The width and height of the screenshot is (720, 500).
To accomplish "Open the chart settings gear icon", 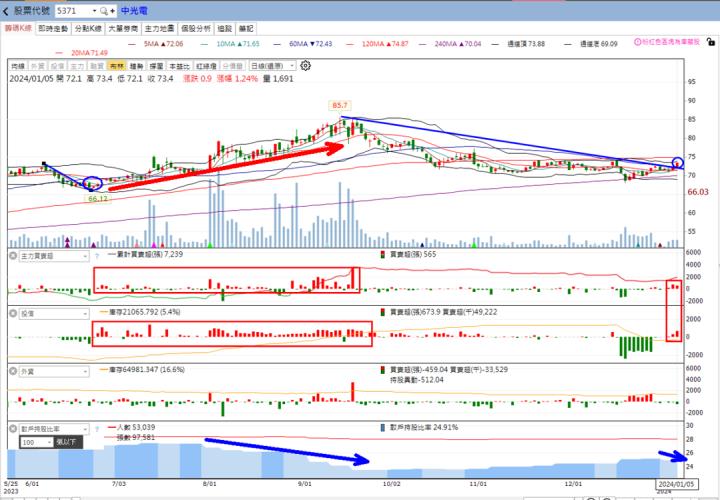I will pyautogui.click(x=306, y=65).
